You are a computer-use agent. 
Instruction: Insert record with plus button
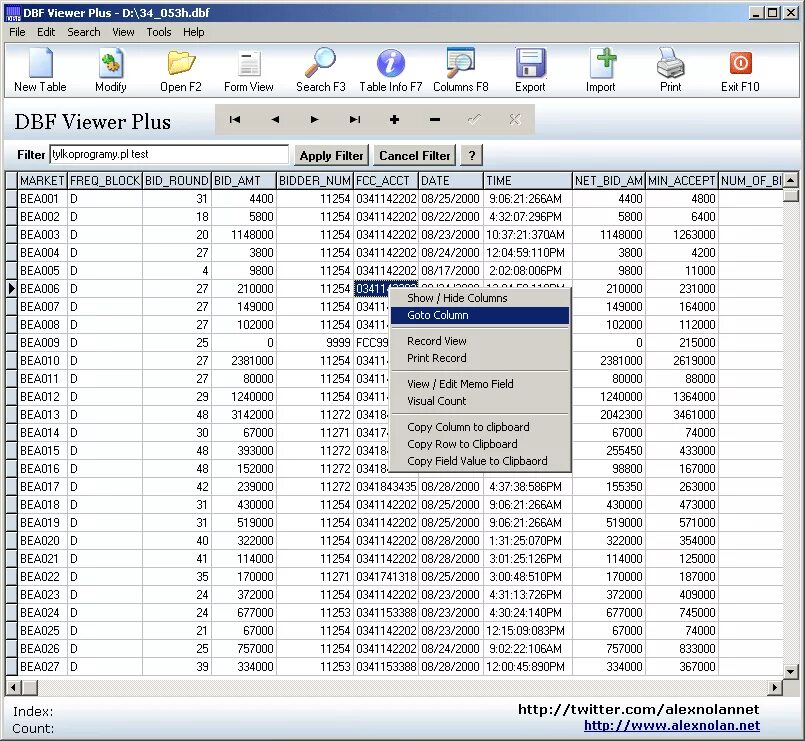coord(394,120)
